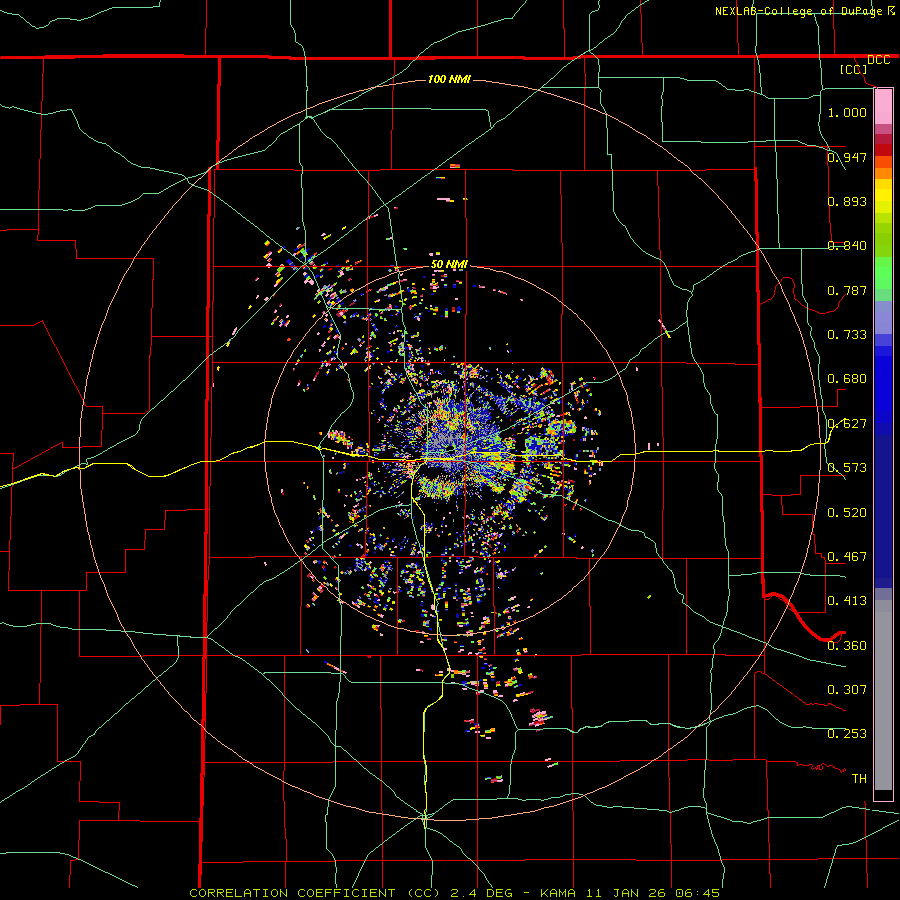Click the CORRELATION COEFFICIENT (CC) caption text

(315, 893)
